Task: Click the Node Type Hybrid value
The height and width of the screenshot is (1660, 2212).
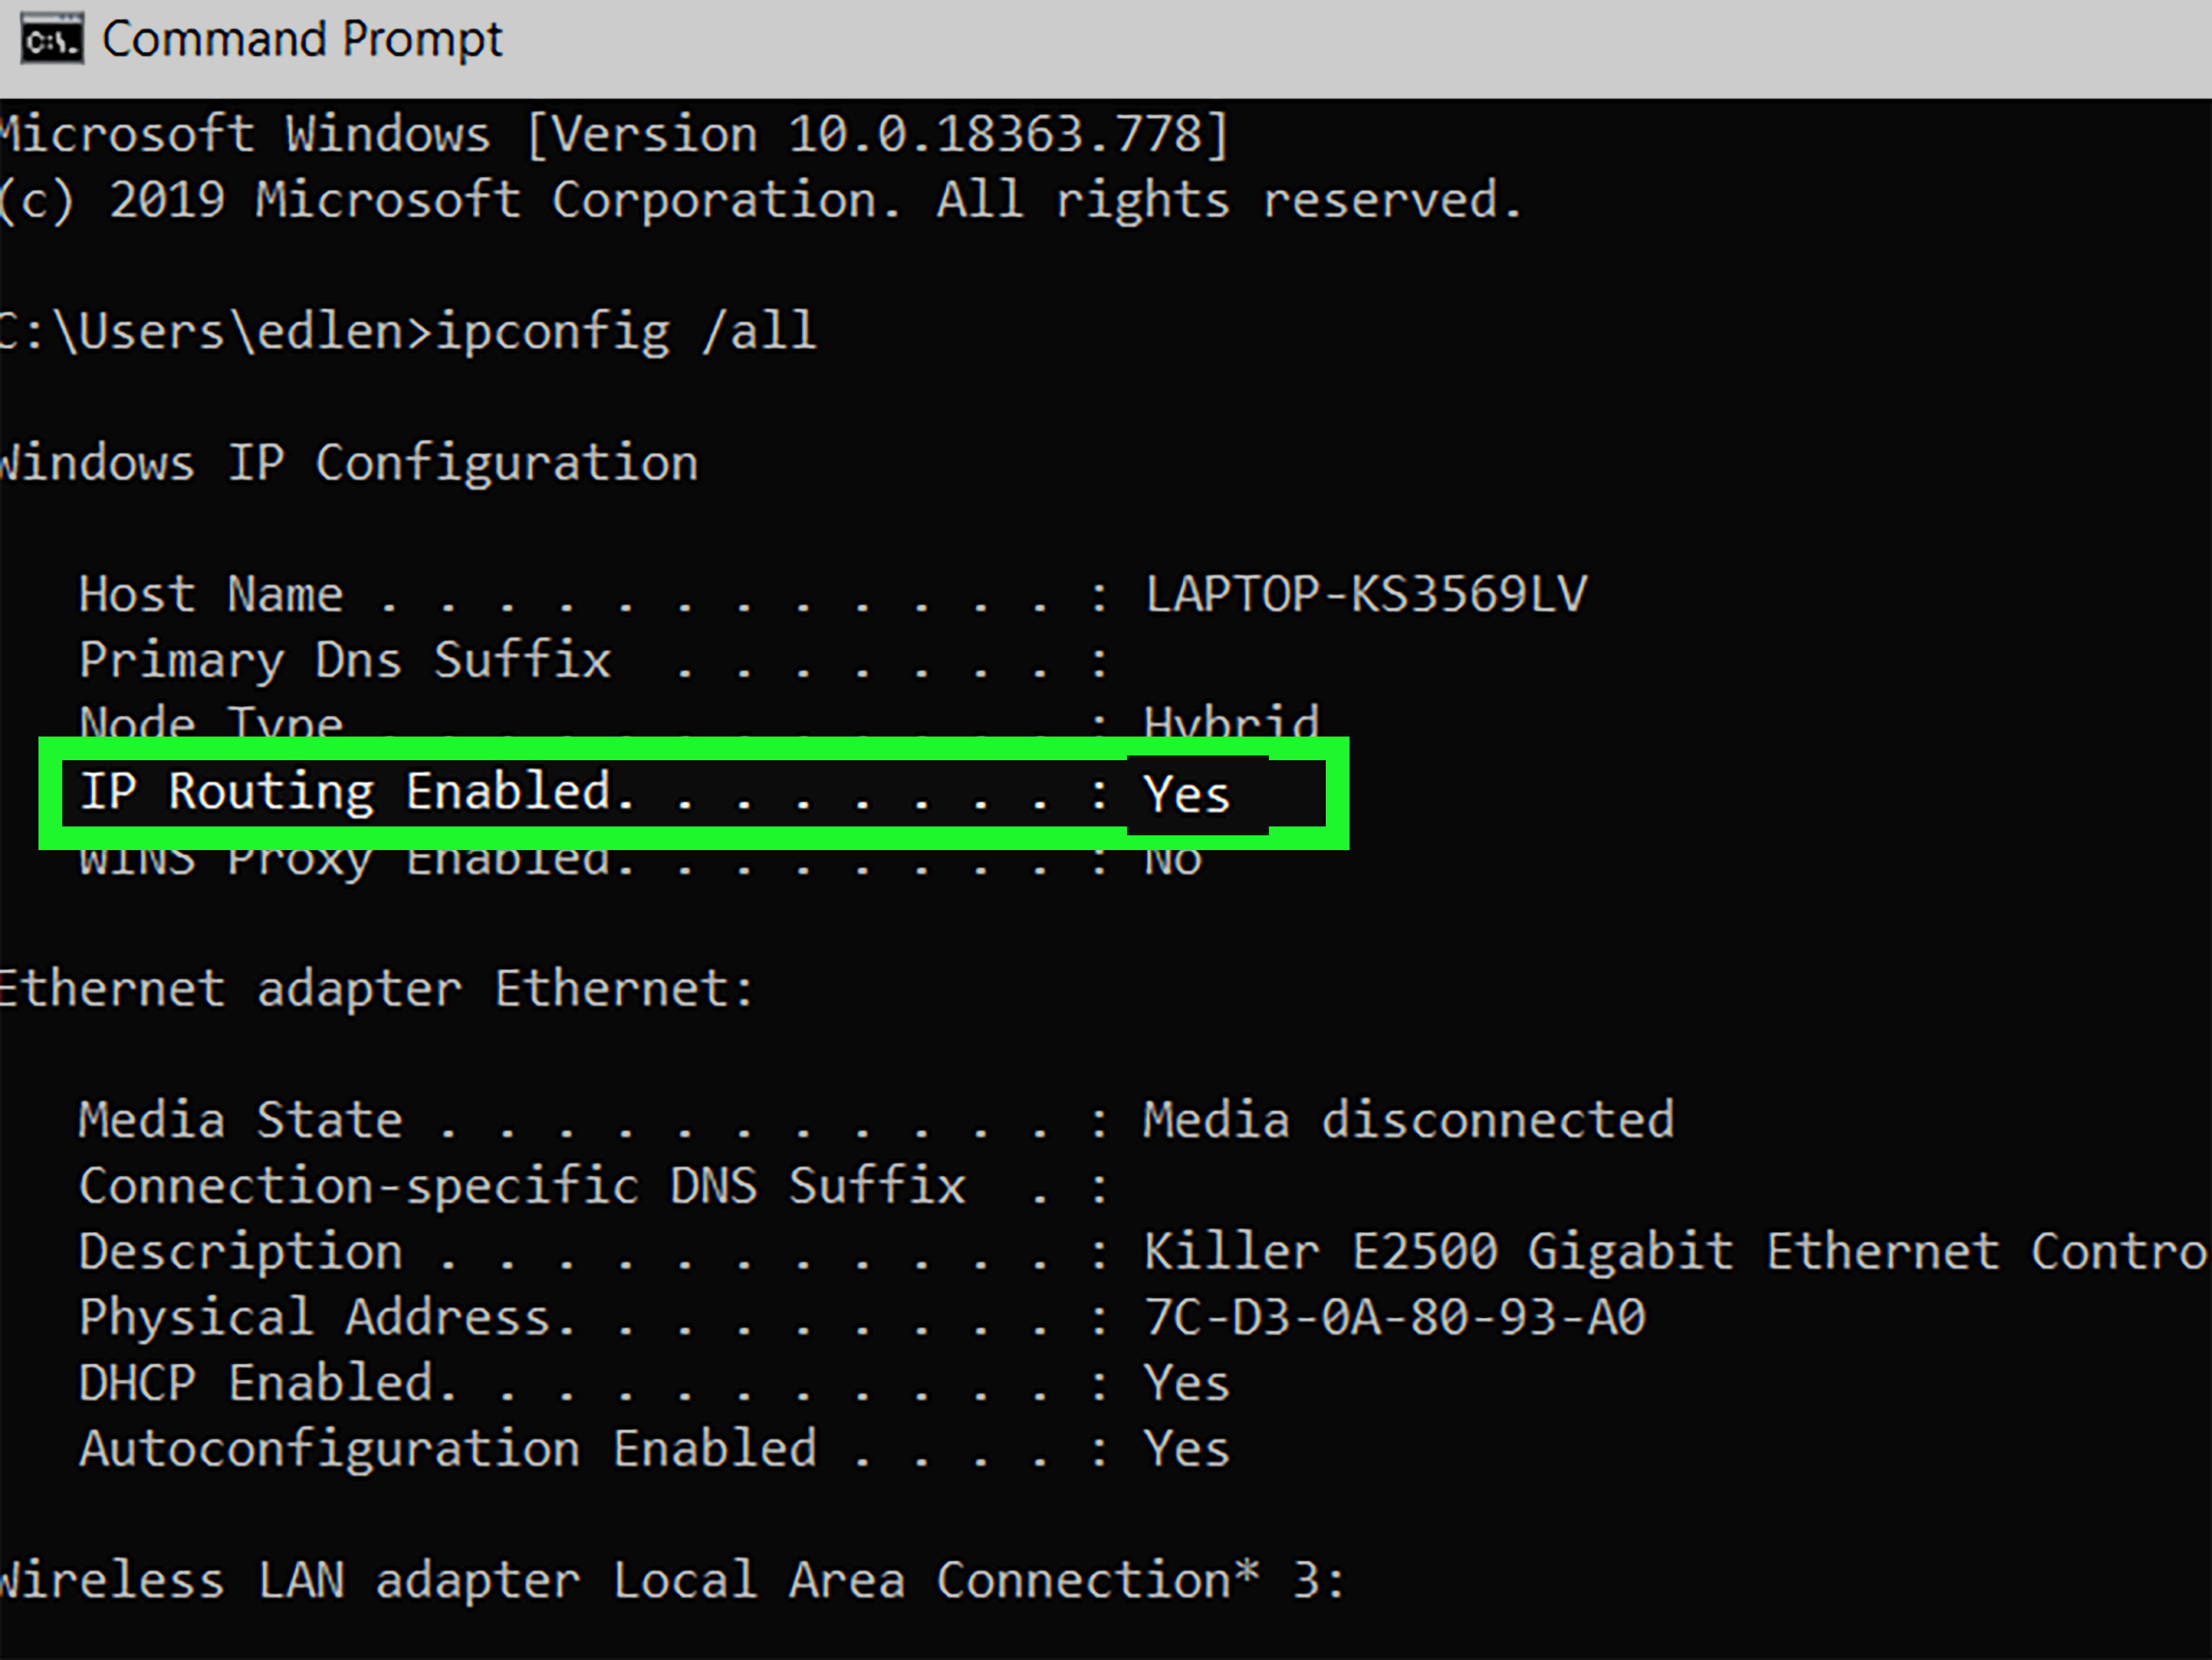Action: click(1231, 720)
